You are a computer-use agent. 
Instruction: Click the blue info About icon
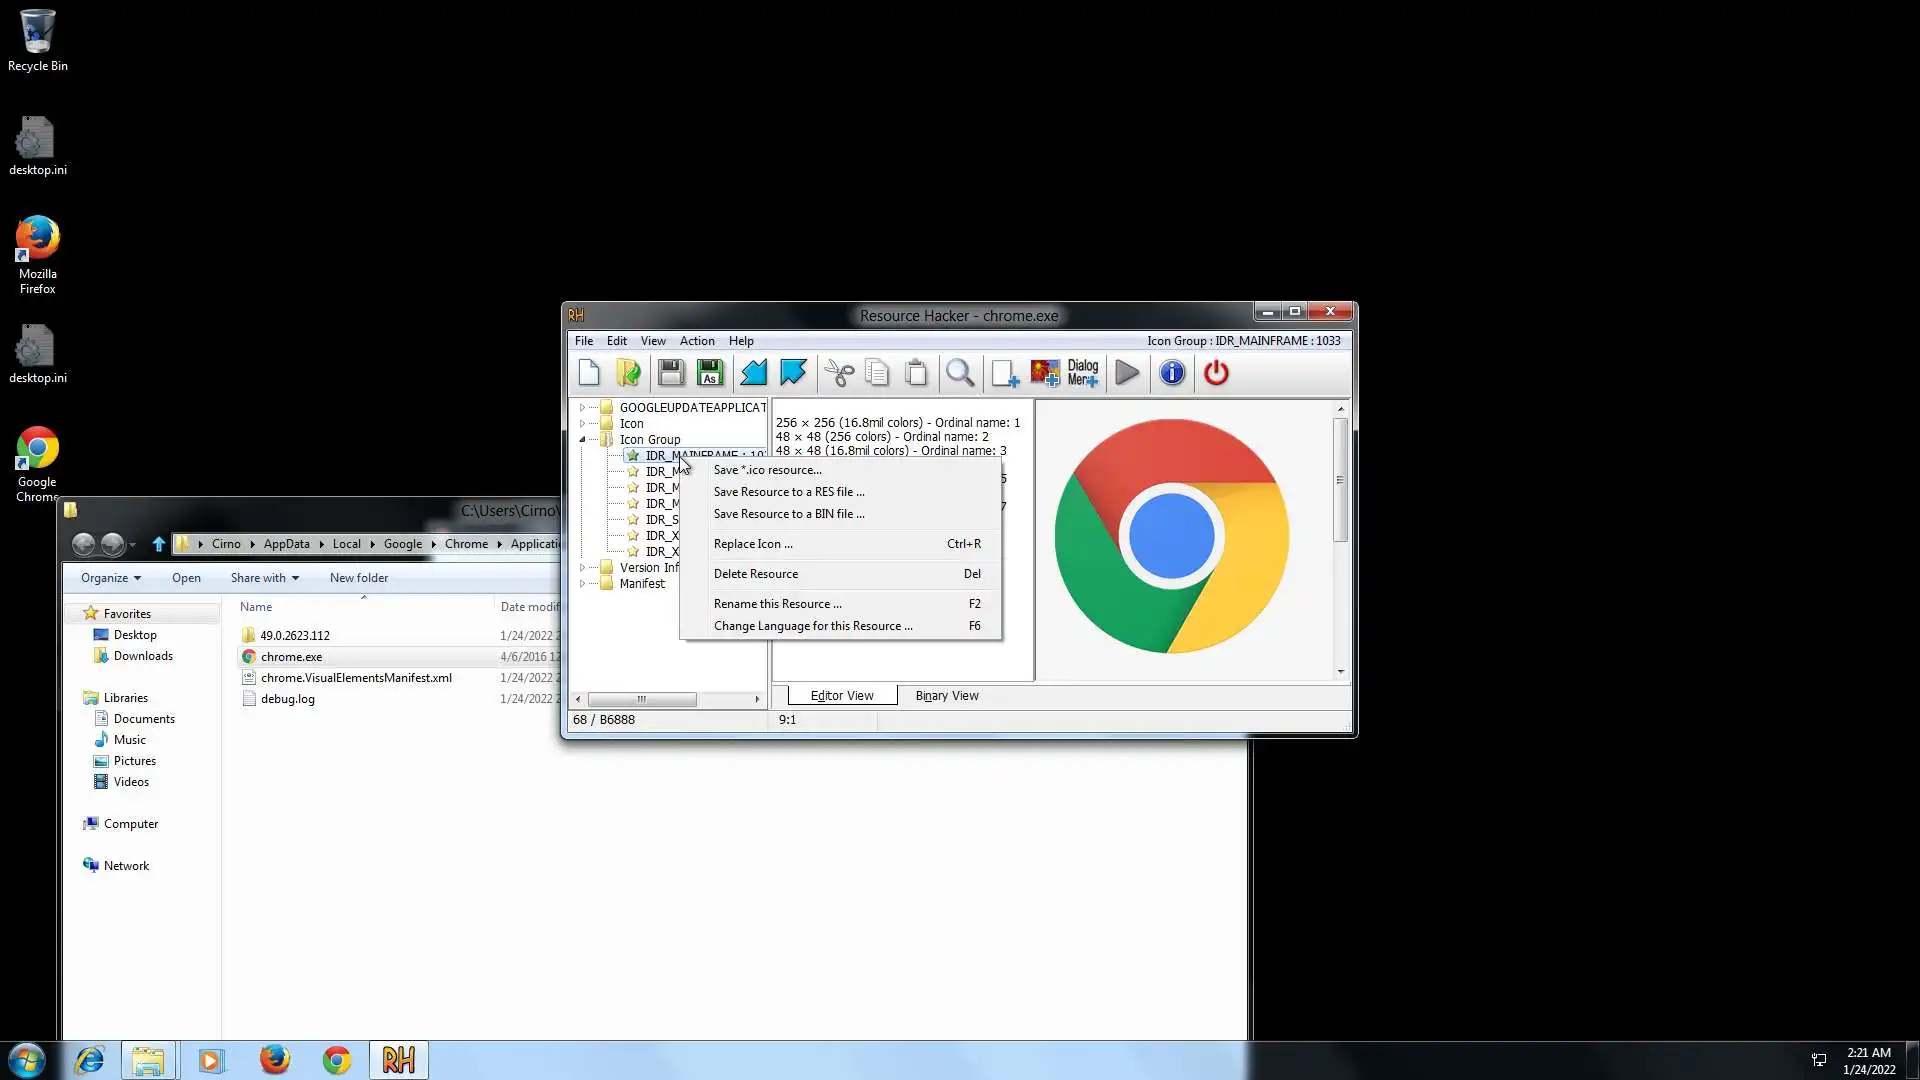[1172, 373]
